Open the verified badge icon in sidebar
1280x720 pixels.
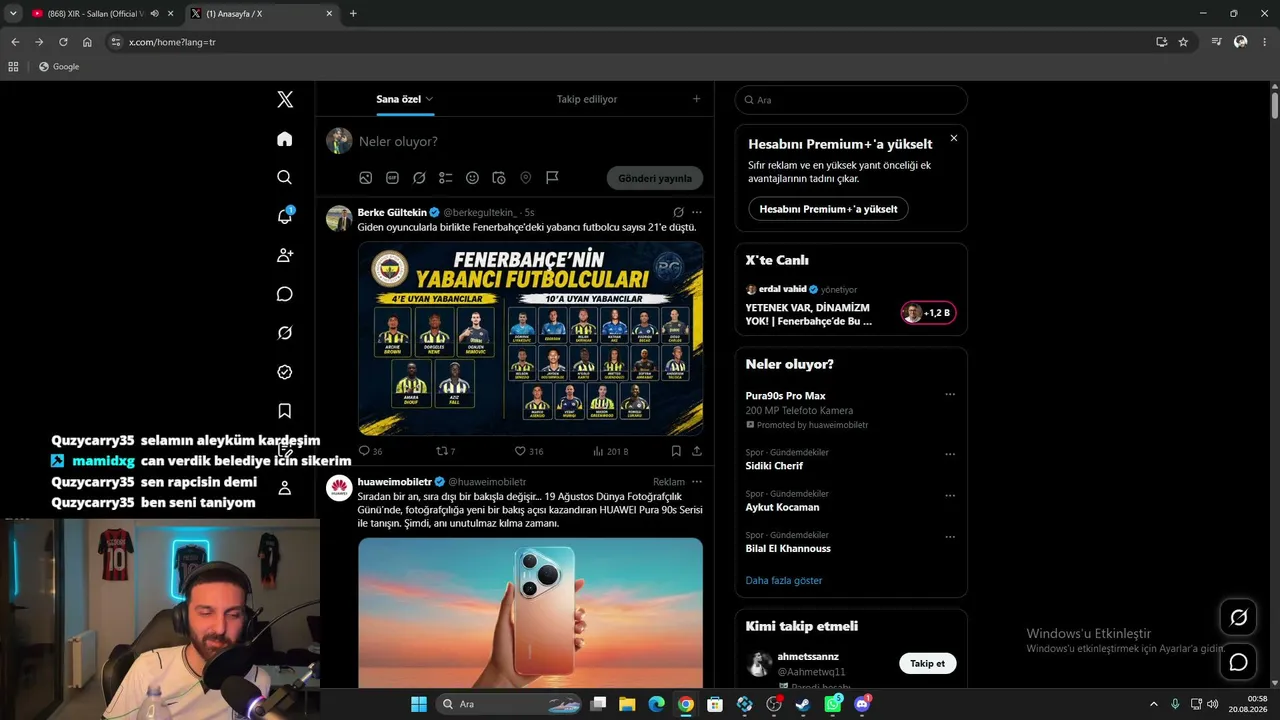pos(285,372)
